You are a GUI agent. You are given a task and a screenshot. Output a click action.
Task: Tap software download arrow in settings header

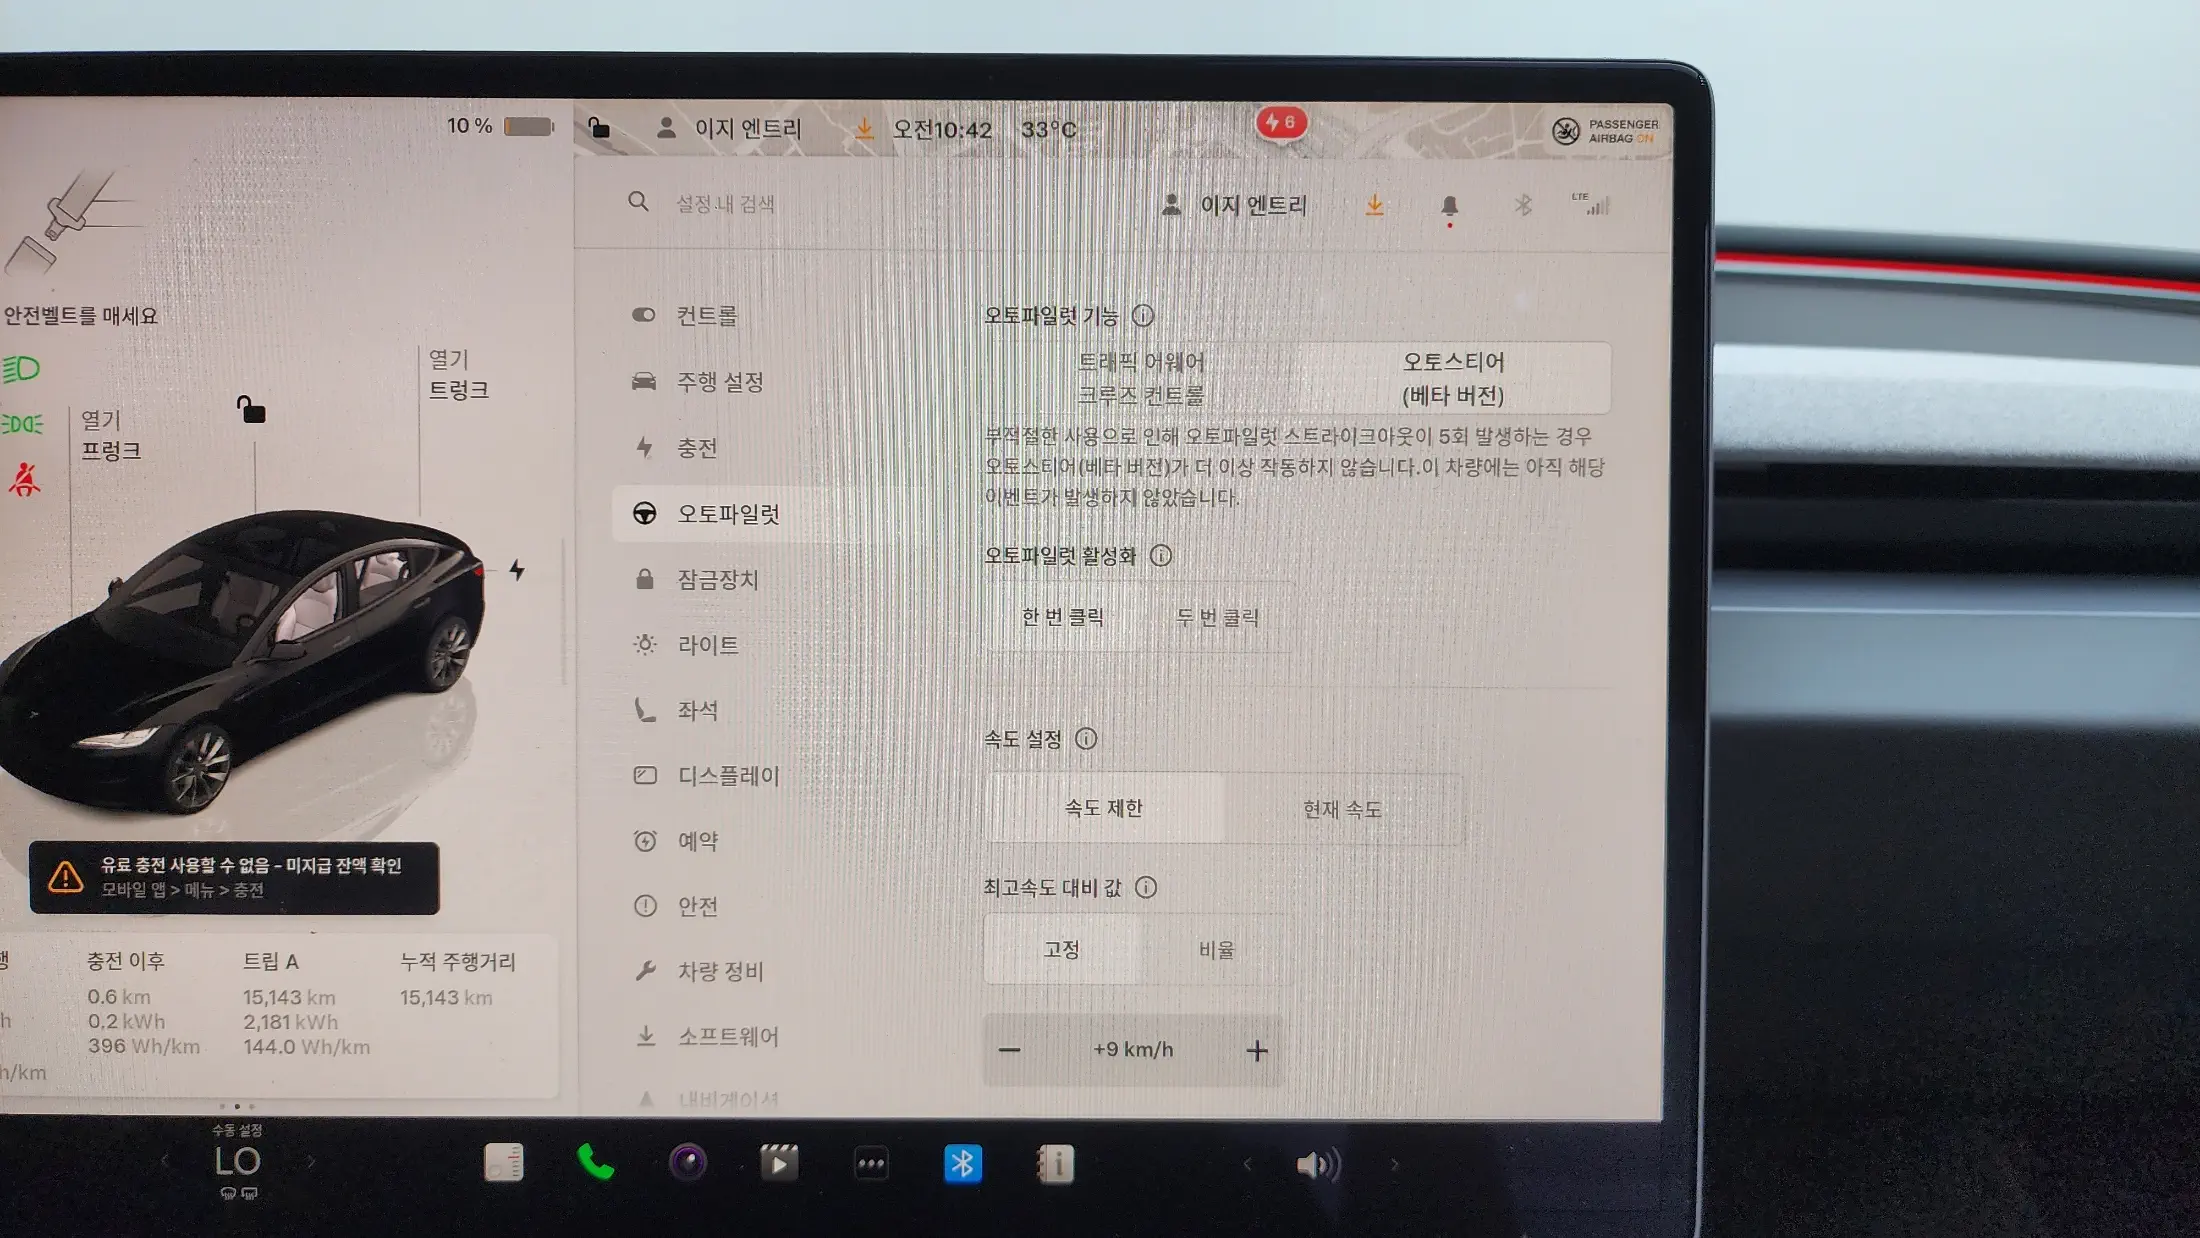coord(1375,205)
